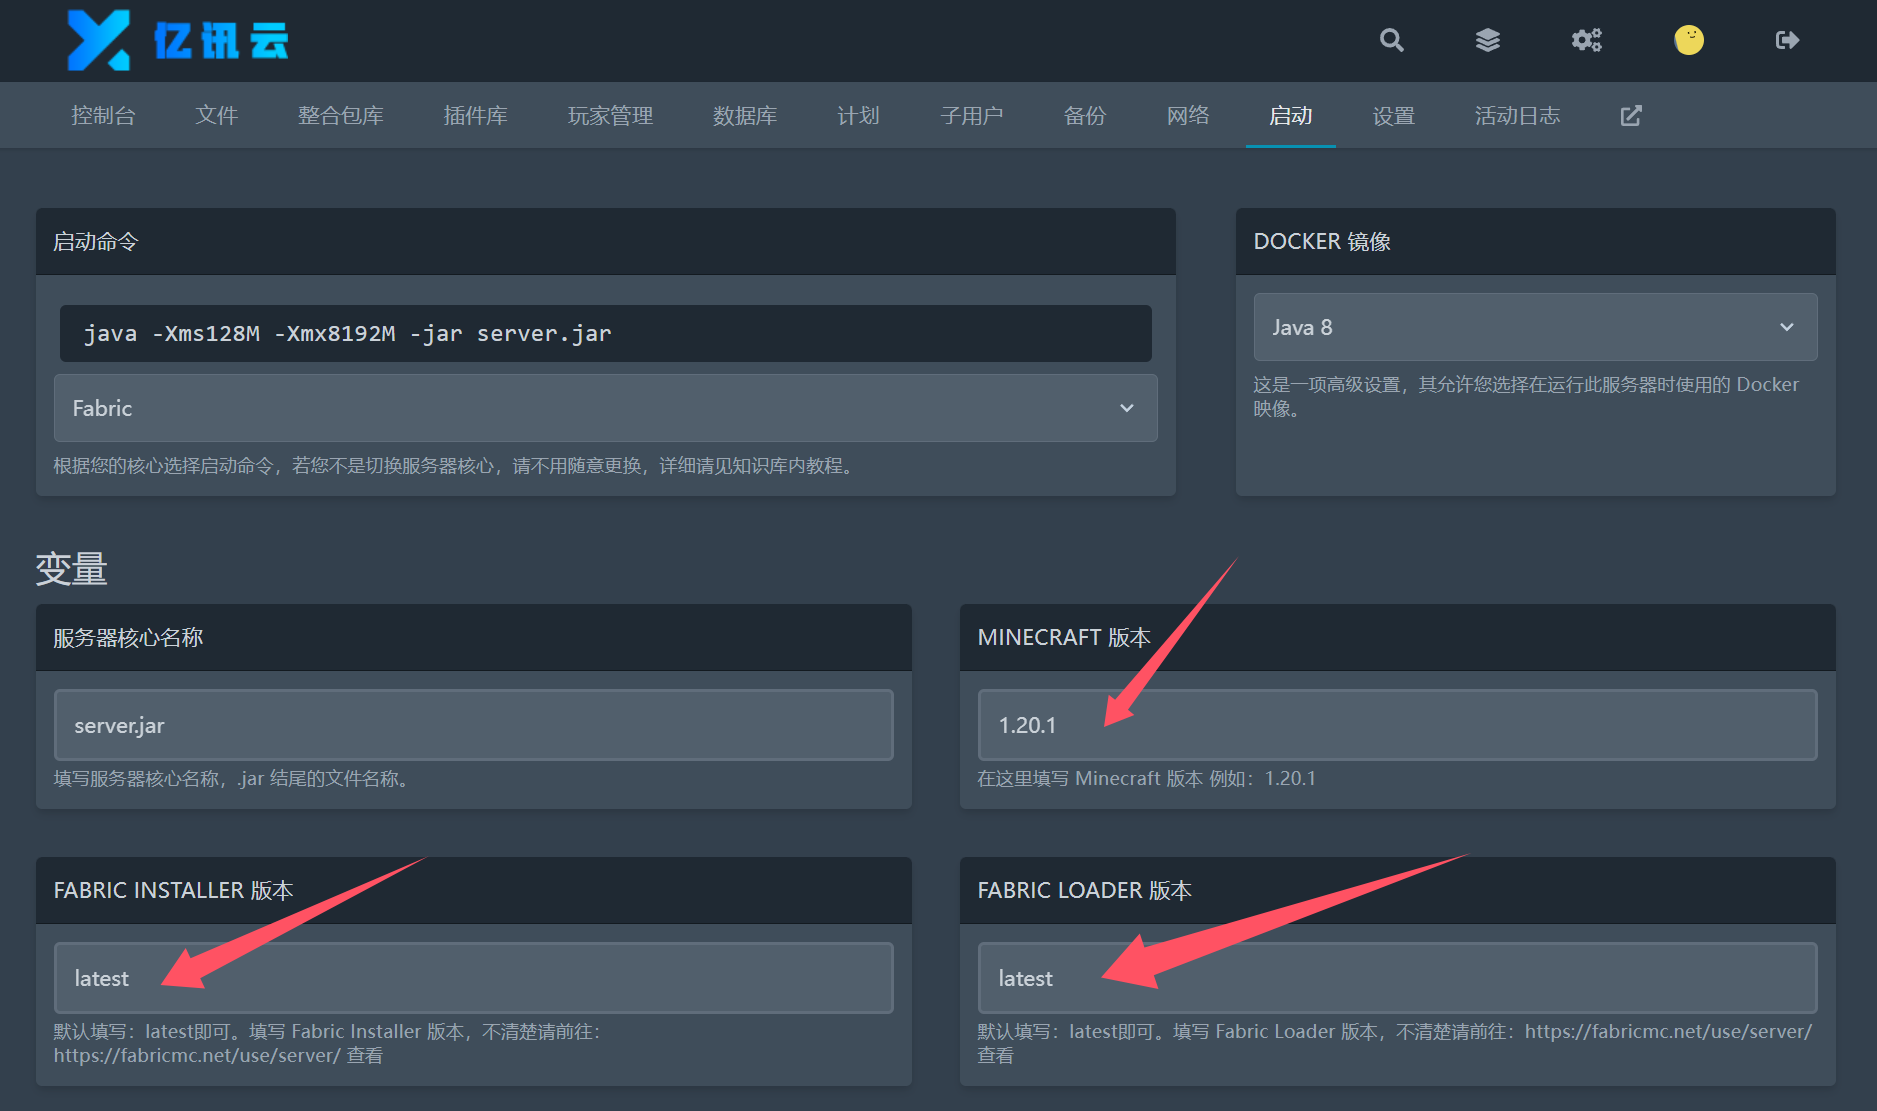The image size is (1877, 1111).
Task: Edit the Minecraft version field 1.20.1
Action: pyautogui.click(x=1397, y=725)
